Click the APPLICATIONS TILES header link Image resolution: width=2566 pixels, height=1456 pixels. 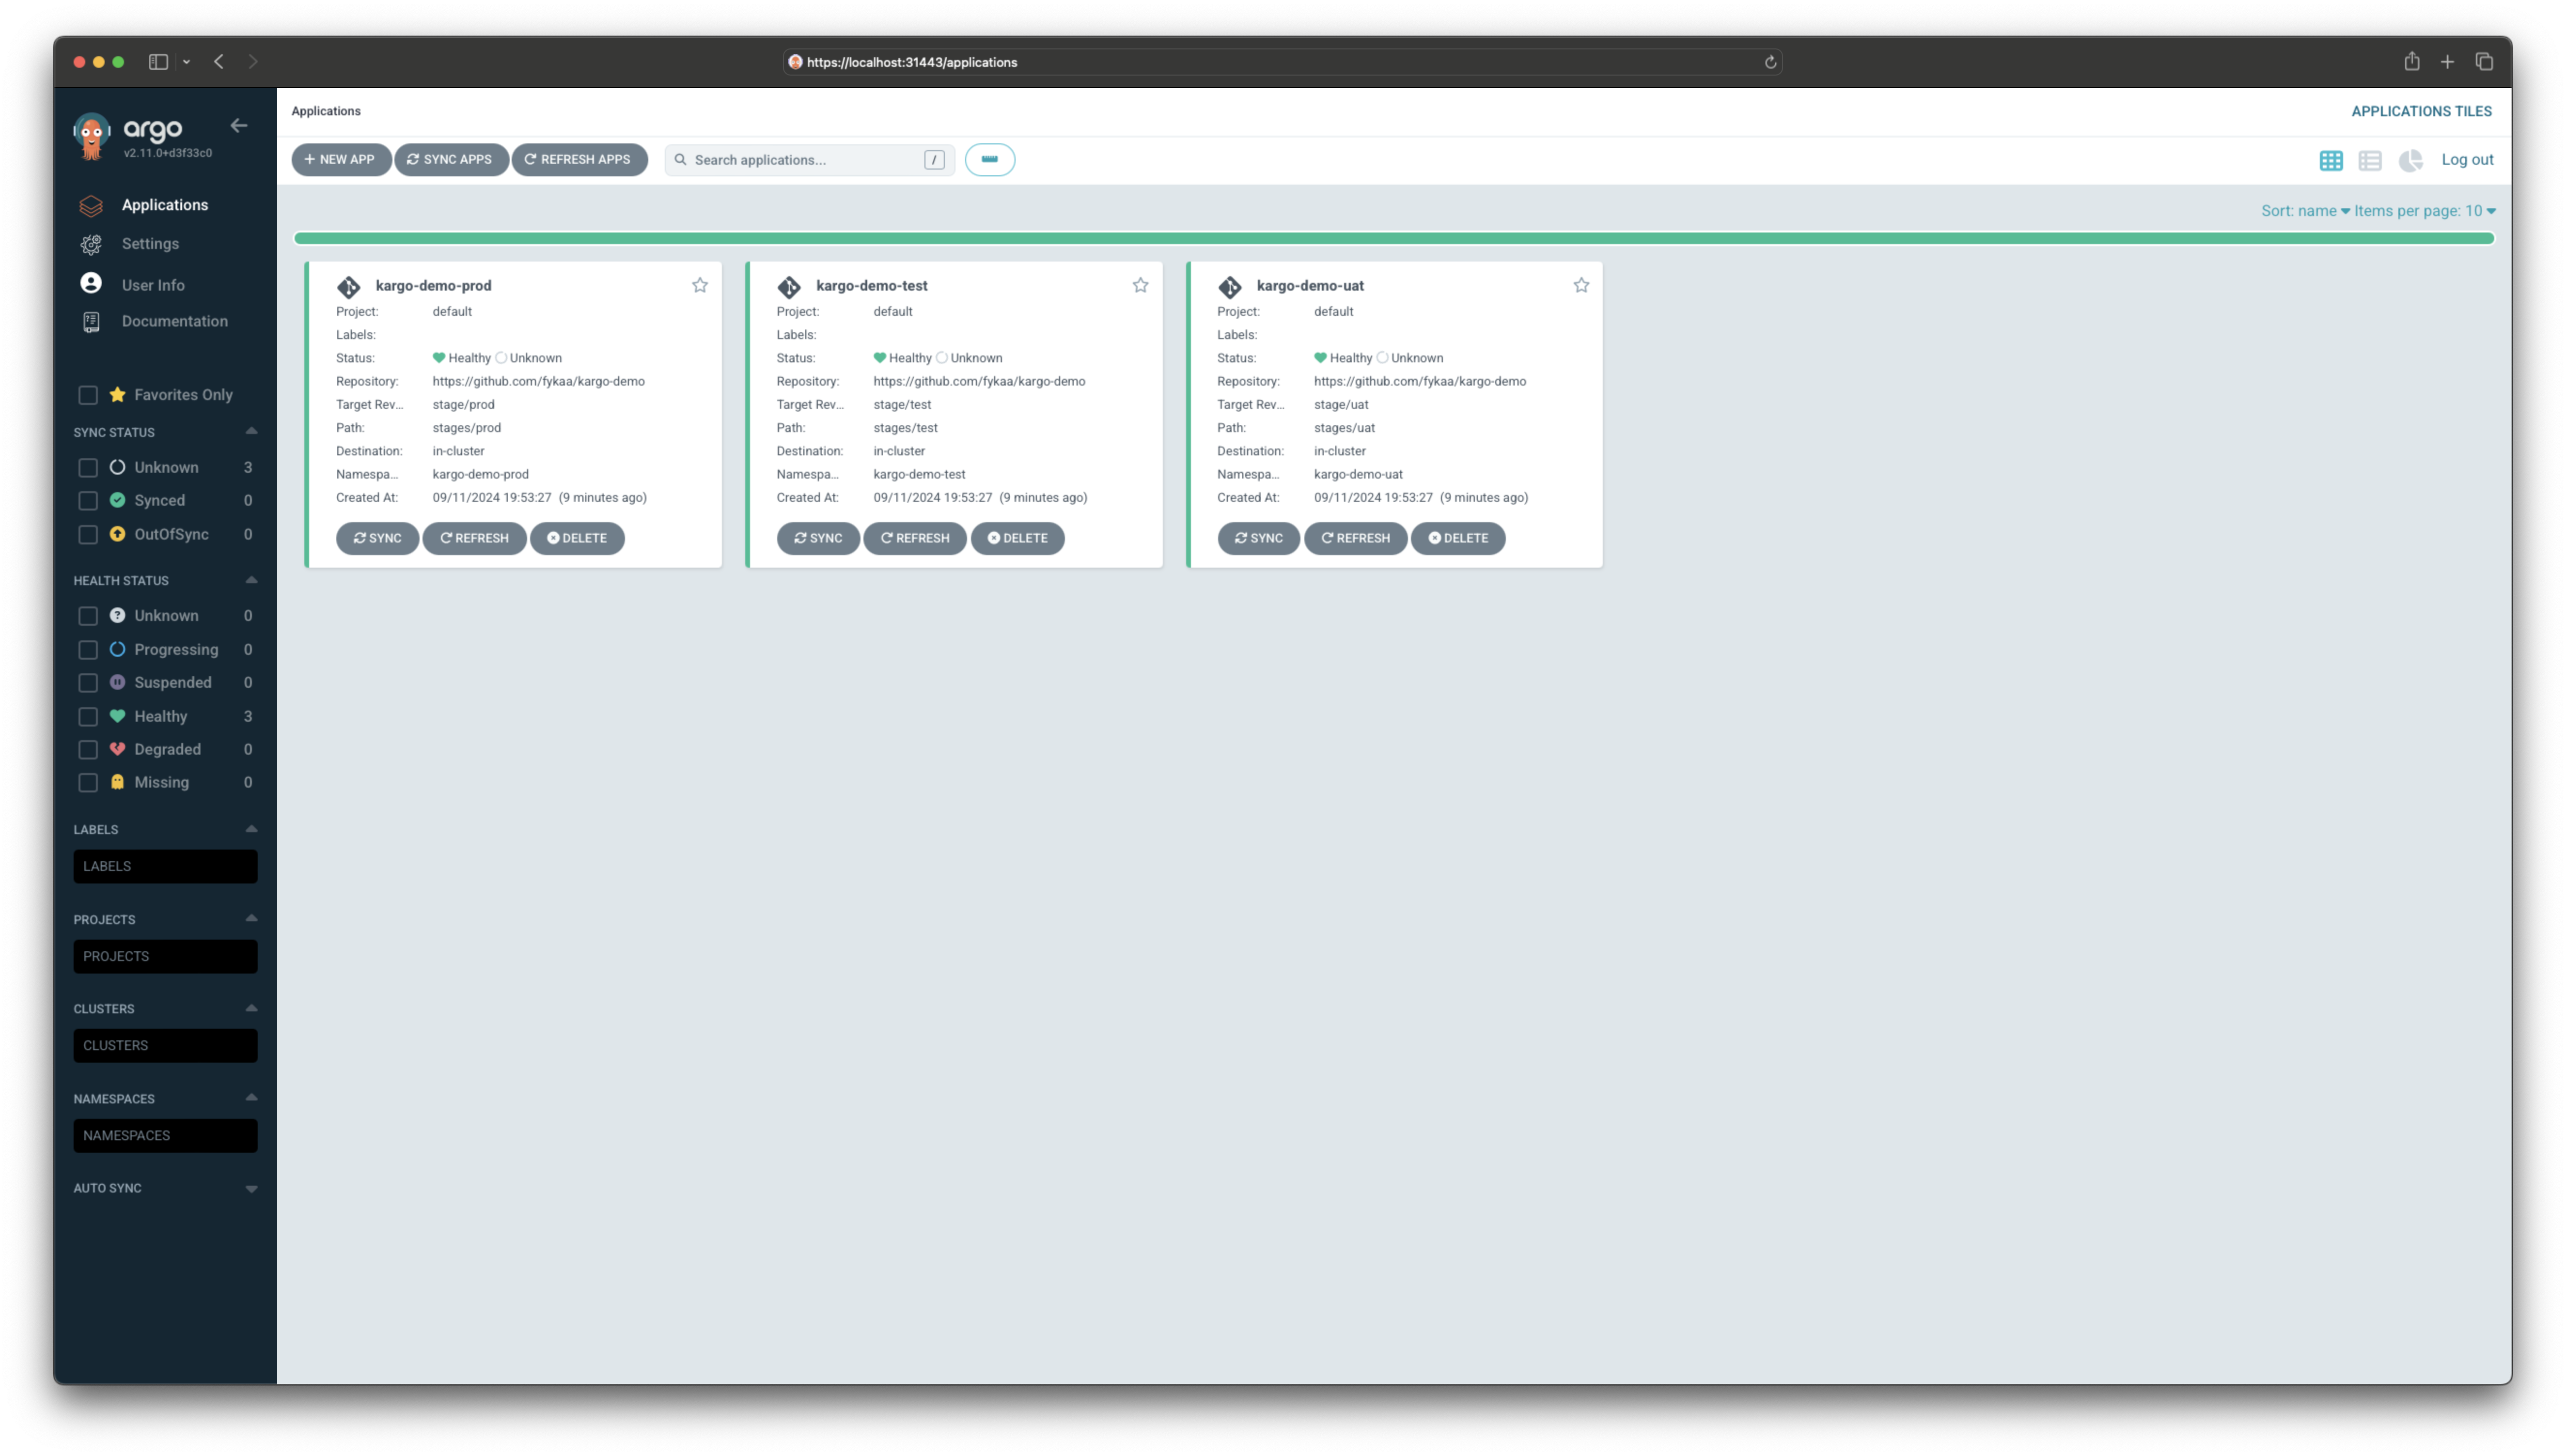(x=2422, y=111)
